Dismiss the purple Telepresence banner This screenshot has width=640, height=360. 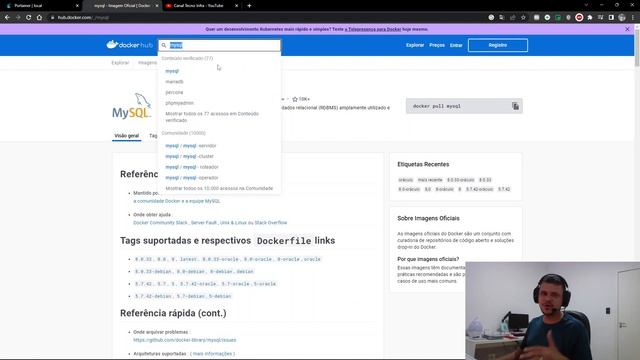(x=627, y=29)
